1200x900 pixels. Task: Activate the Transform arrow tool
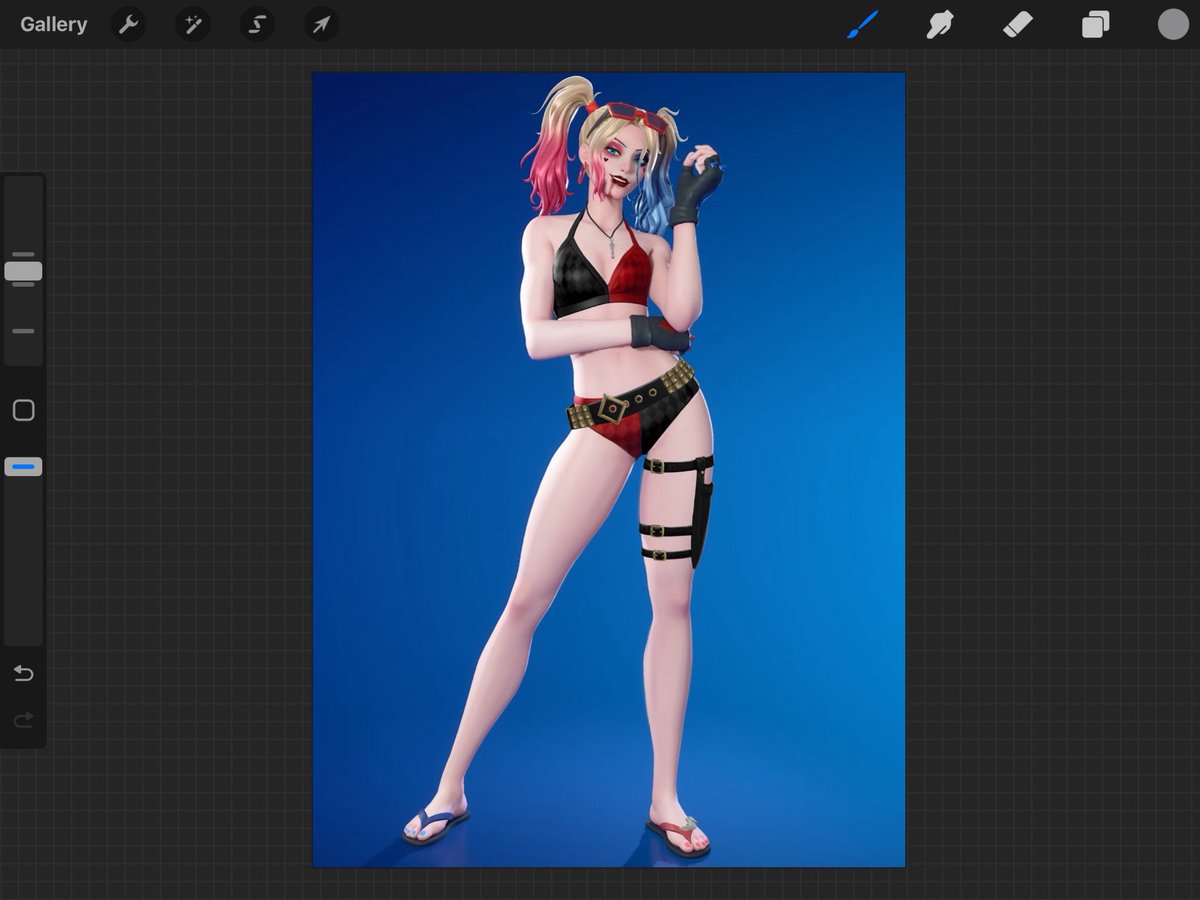pos(321,24)
